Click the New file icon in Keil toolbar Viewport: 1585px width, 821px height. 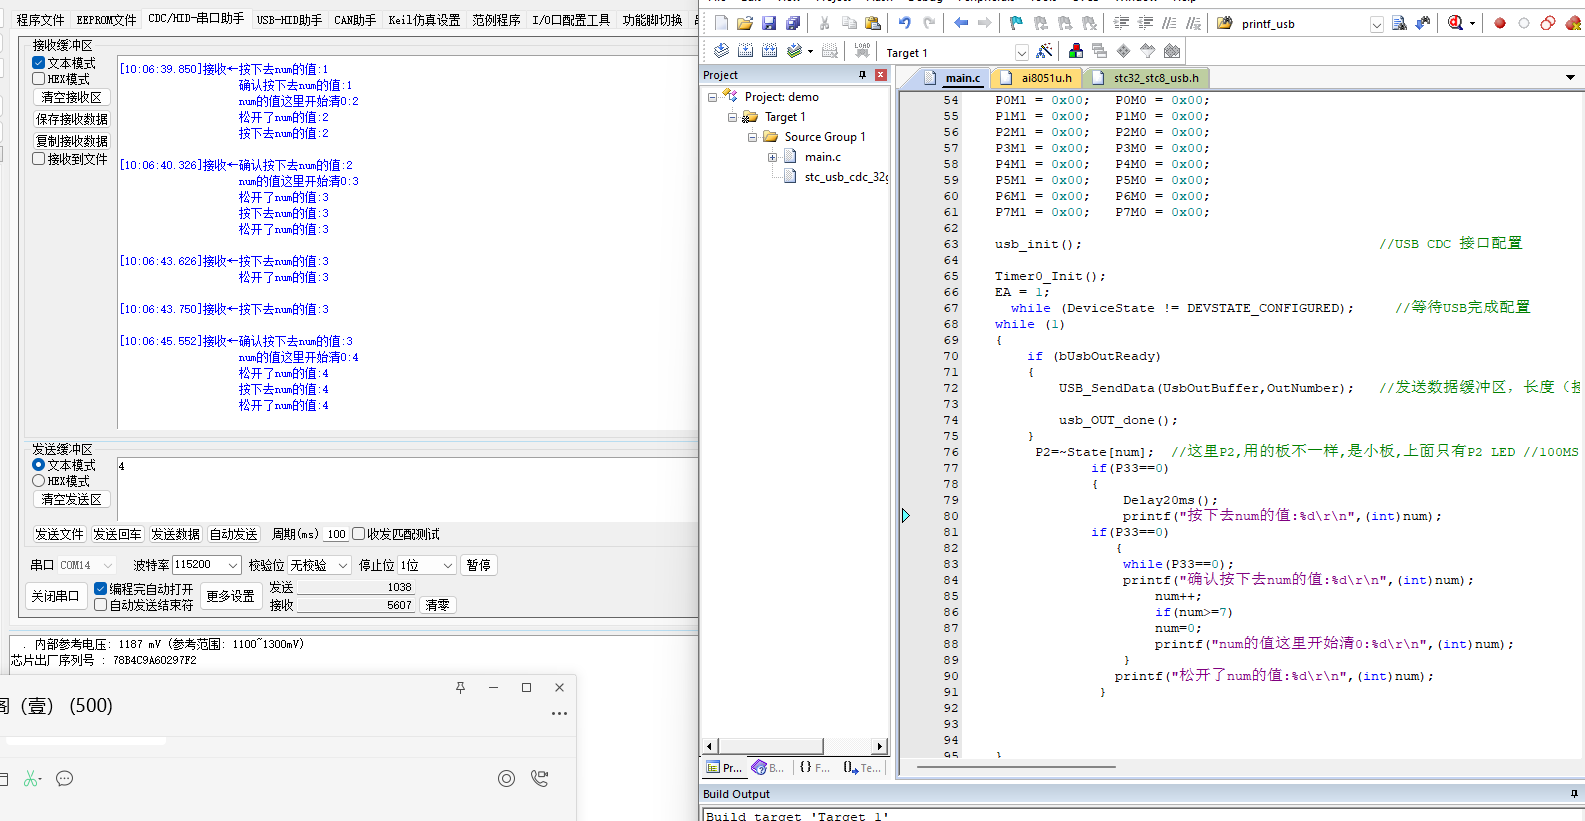tap(721, 23)
